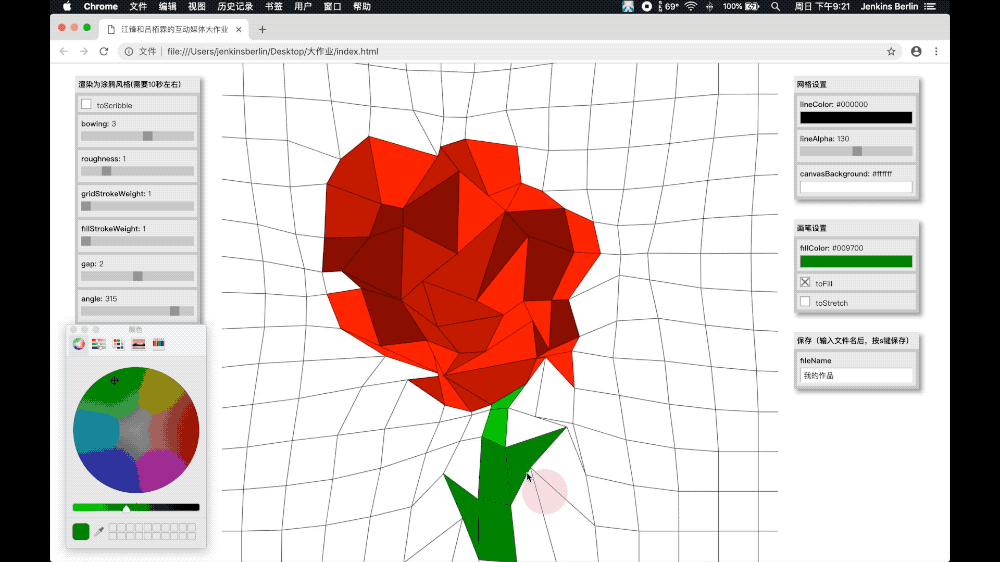The image size is (1000, 562).
Task: Click the battery status indicator
Action: tap(741, 6)
